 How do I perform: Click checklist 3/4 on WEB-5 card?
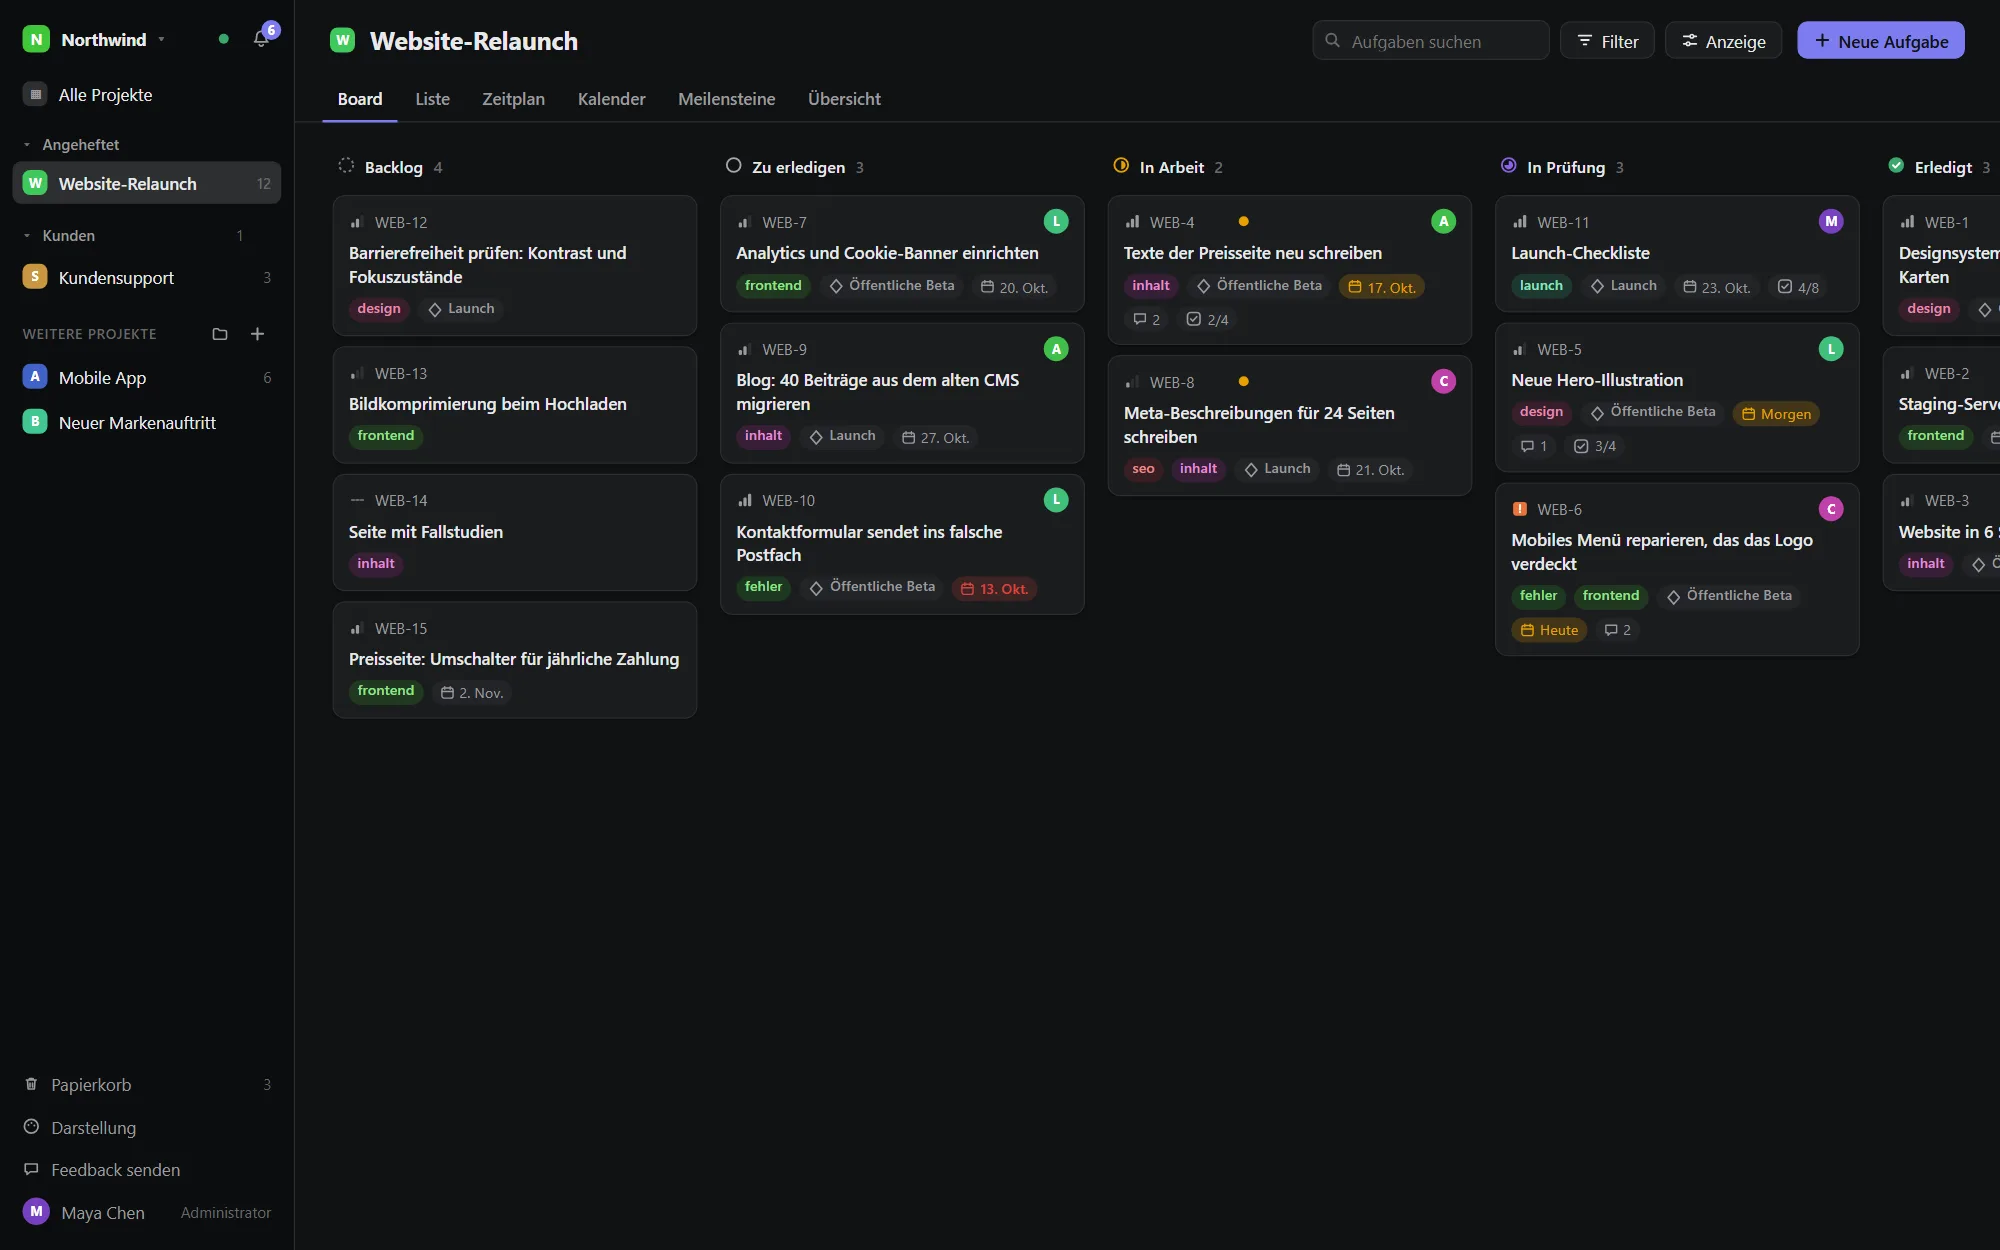[x=1594, y=446]
